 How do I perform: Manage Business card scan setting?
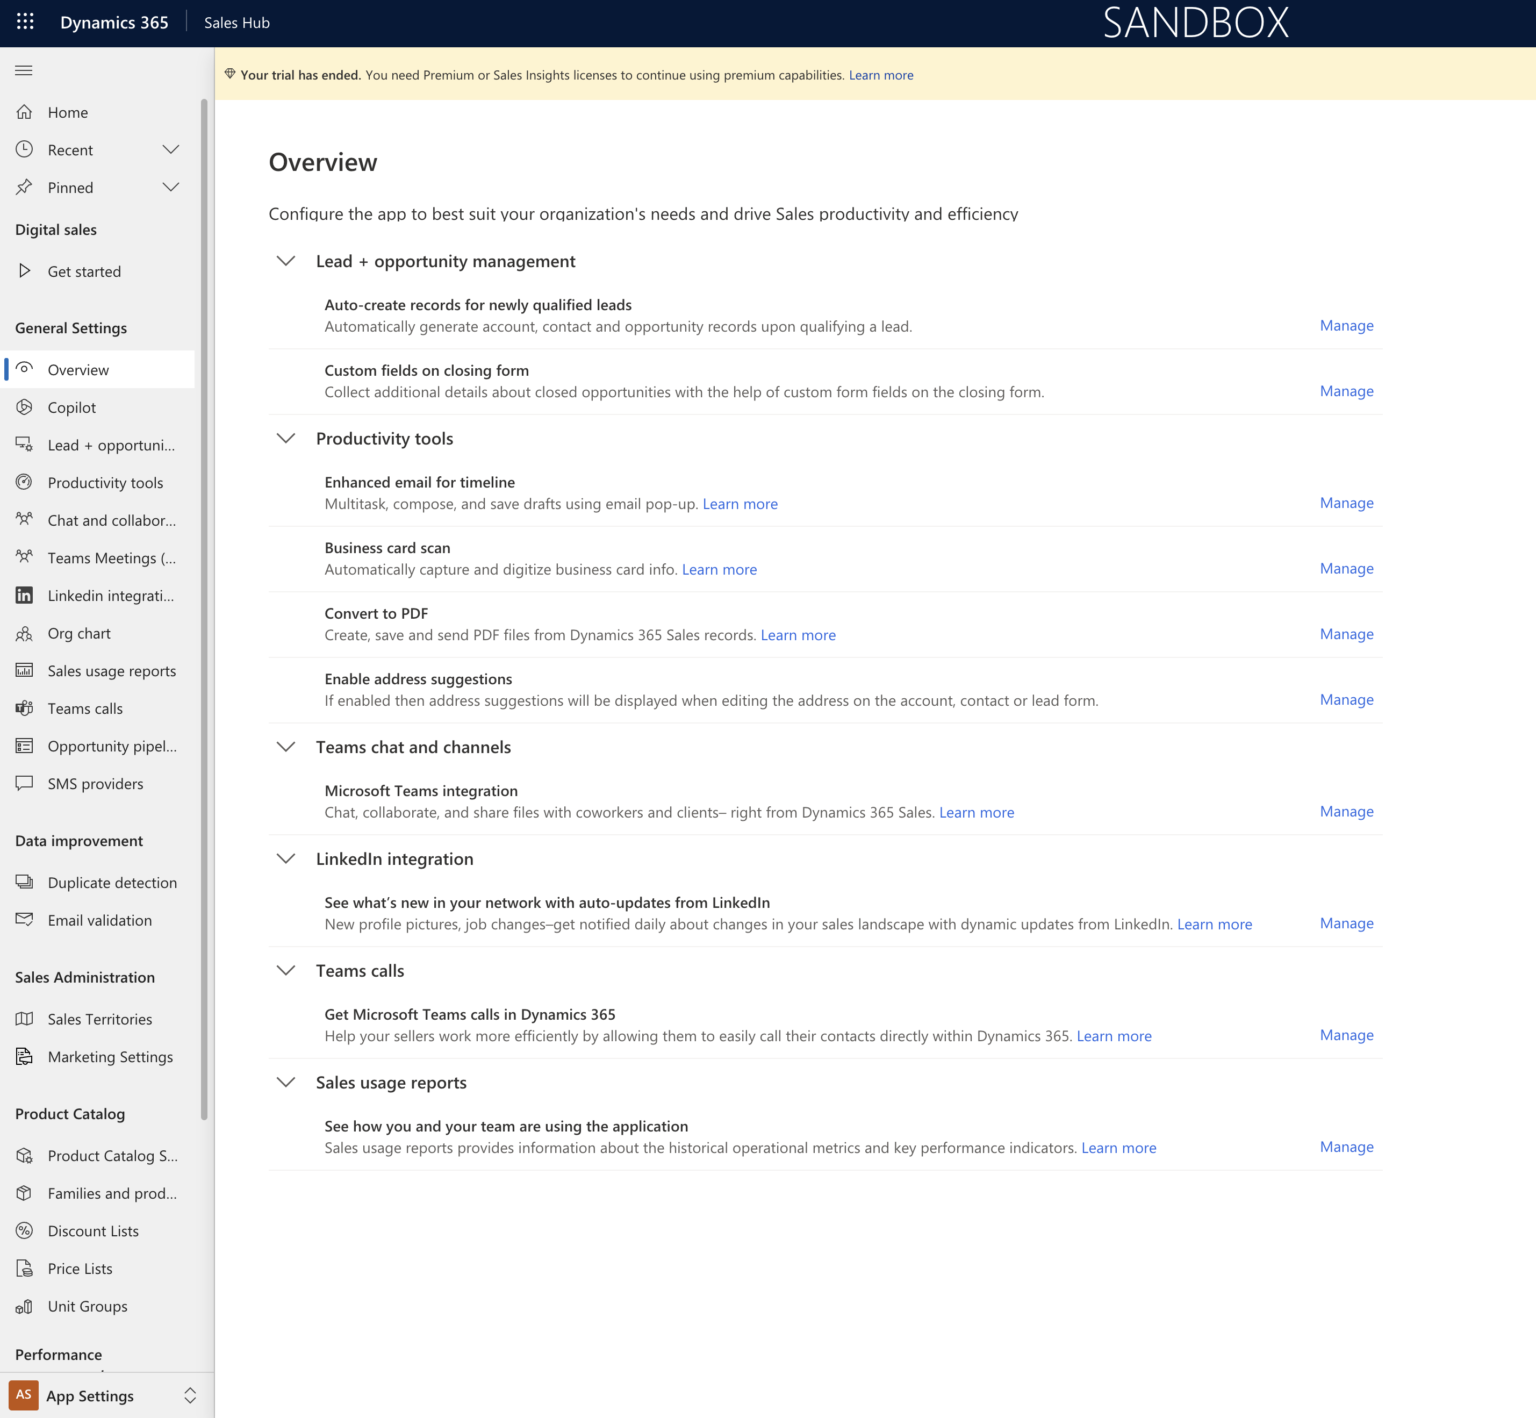pyautogui.click(x=1346, y=568)
